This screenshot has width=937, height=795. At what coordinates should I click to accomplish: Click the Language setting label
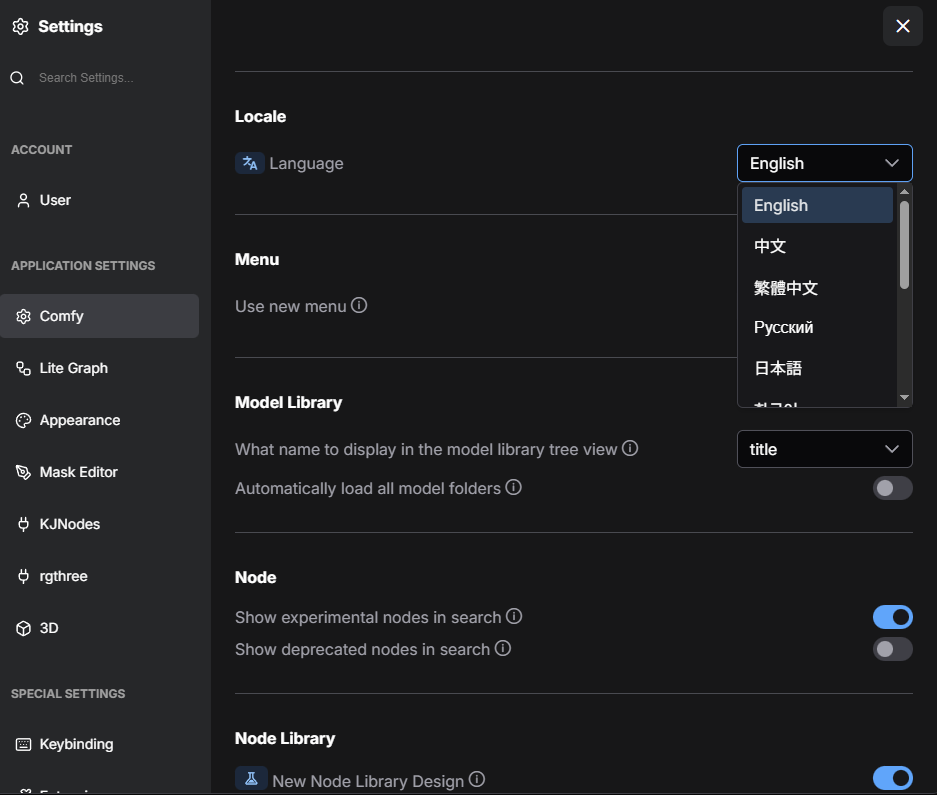click(306, 163)
